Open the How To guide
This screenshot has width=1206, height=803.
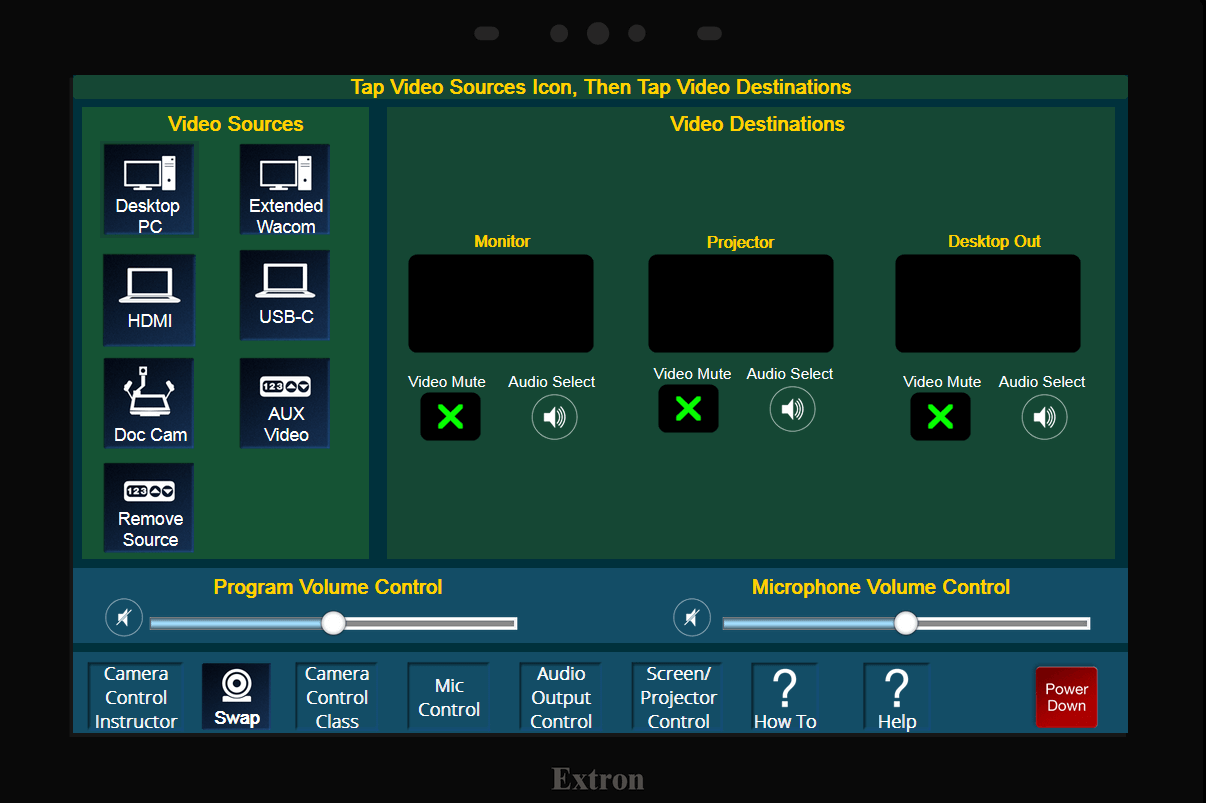pos(785,697)
